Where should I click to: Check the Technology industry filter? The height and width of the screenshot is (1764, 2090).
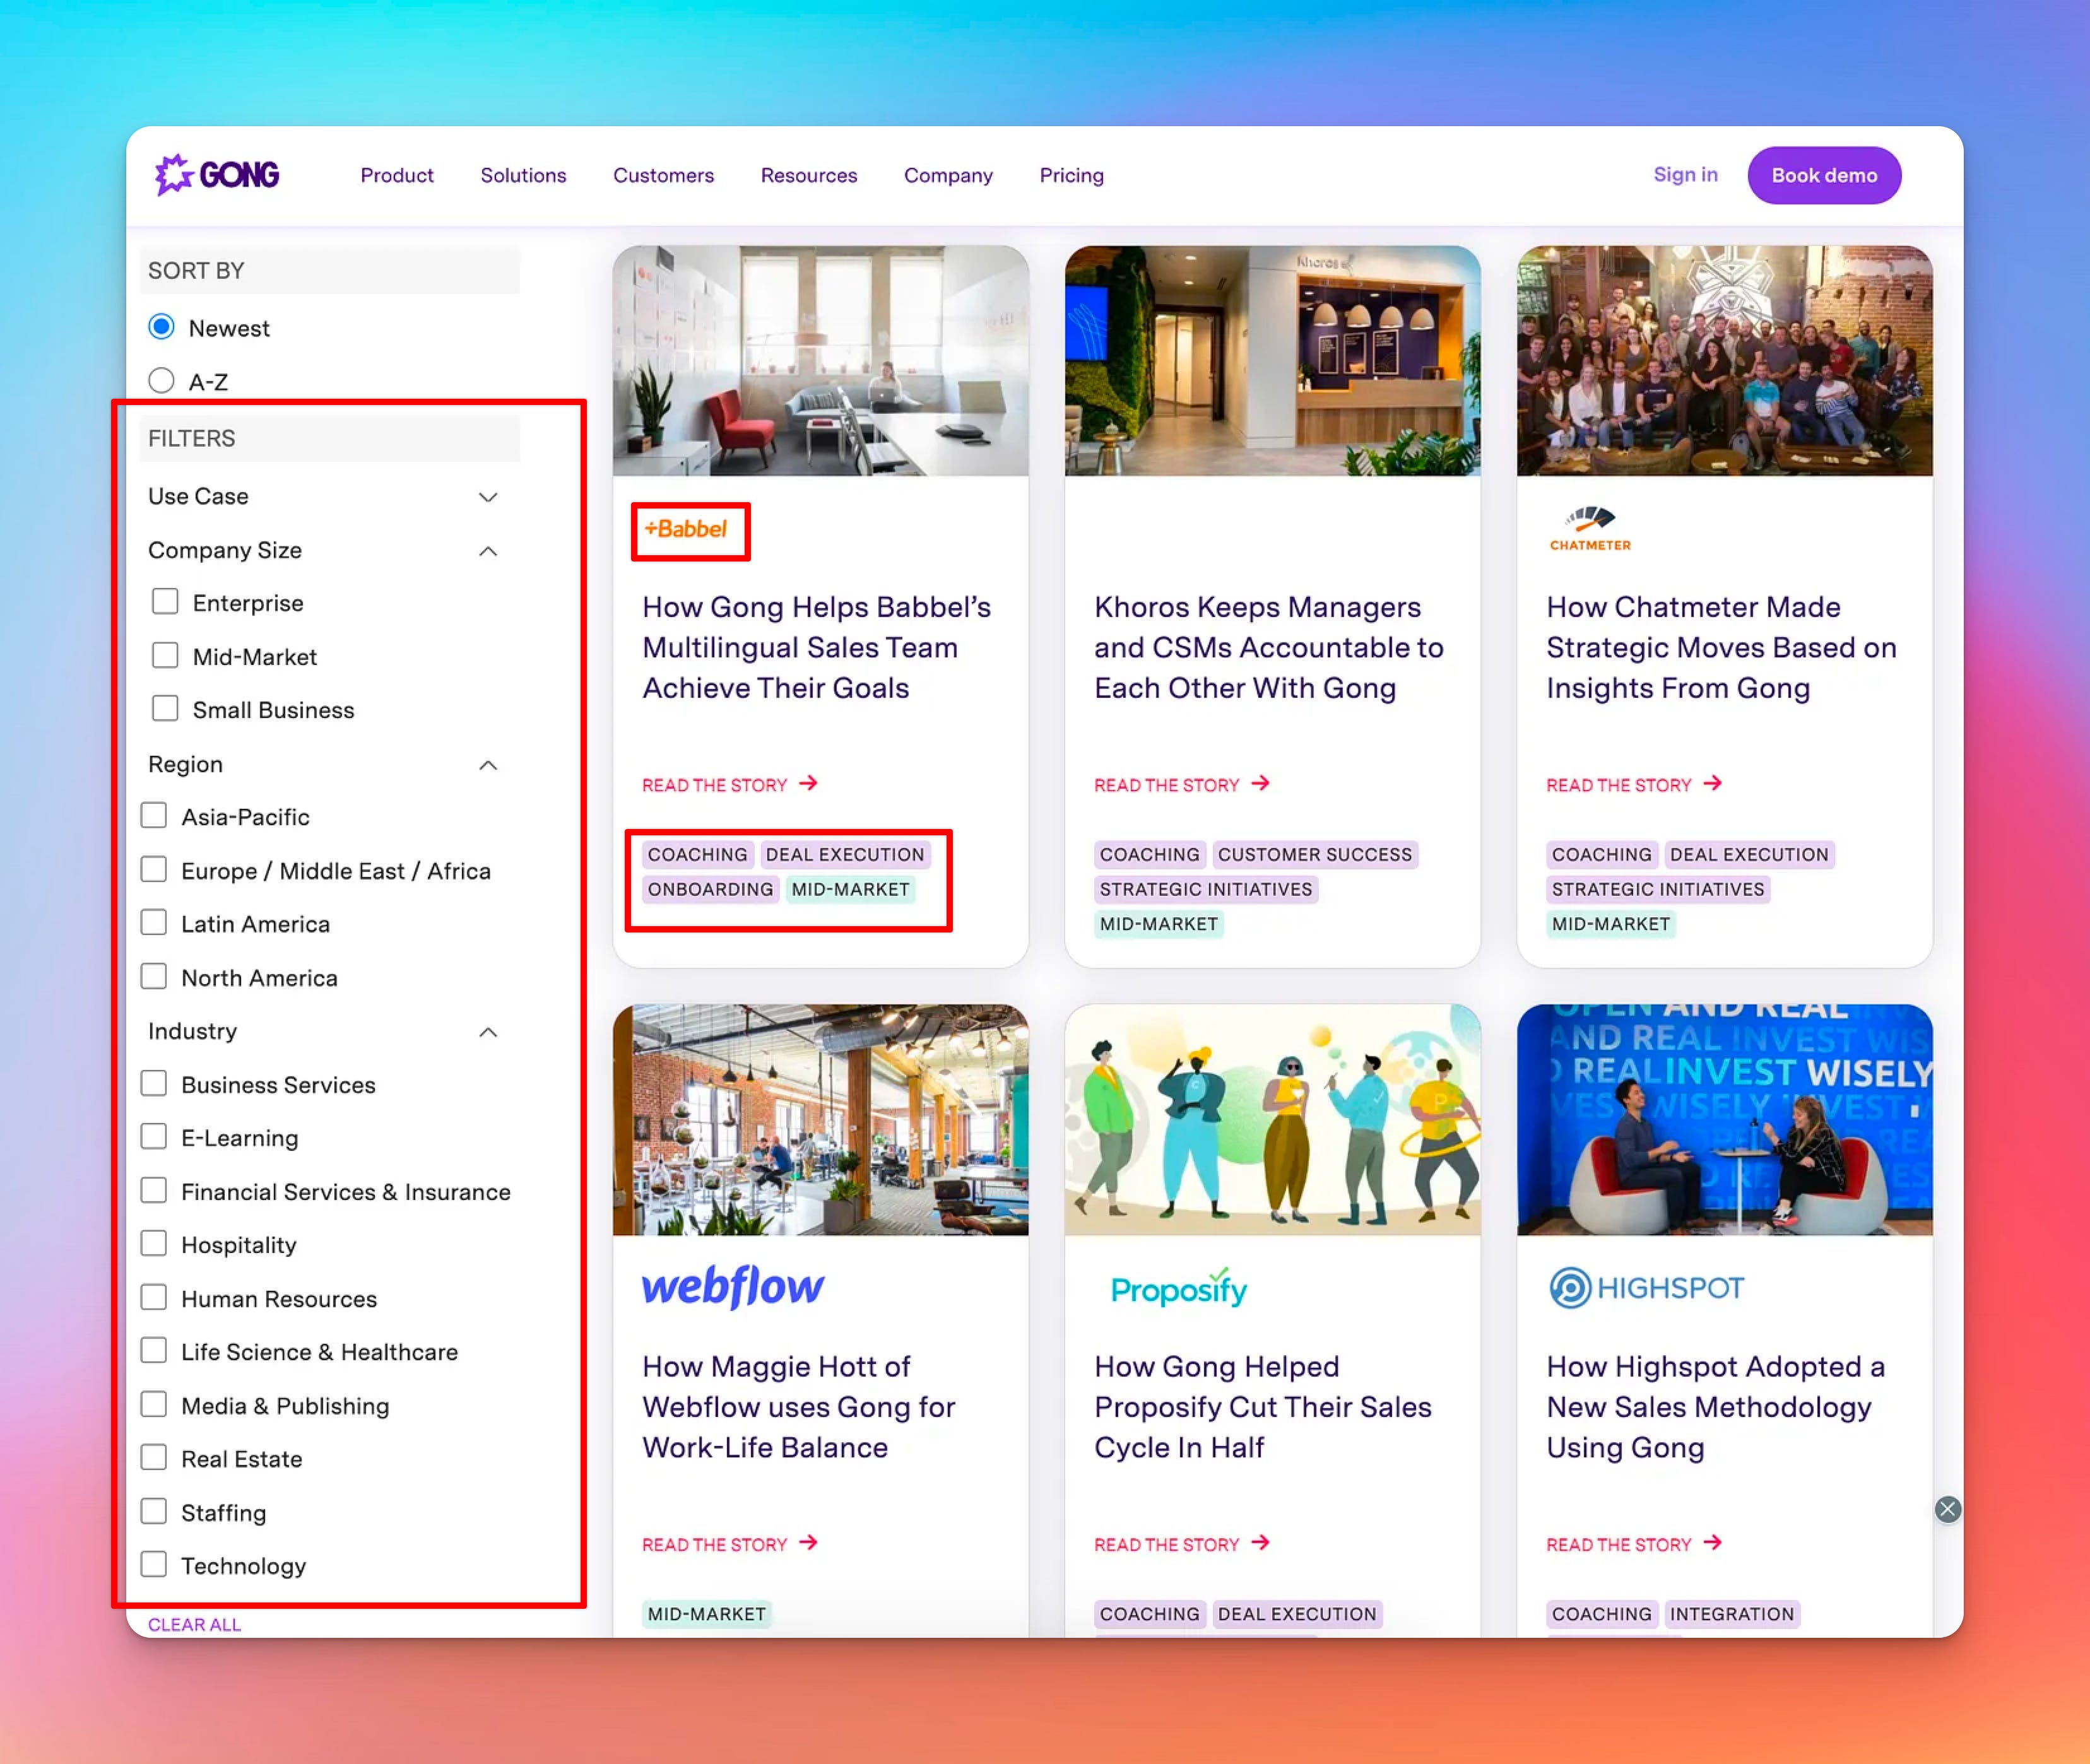pyautogui.click(x=154, y=1565)
